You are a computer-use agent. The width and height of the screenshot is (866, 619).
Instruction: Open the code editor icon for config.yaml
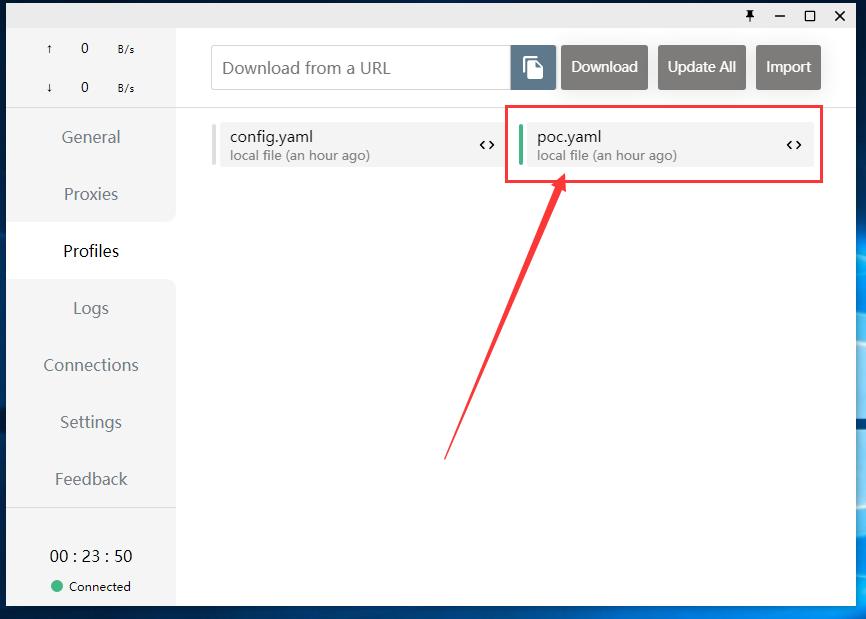pos(487,145)
